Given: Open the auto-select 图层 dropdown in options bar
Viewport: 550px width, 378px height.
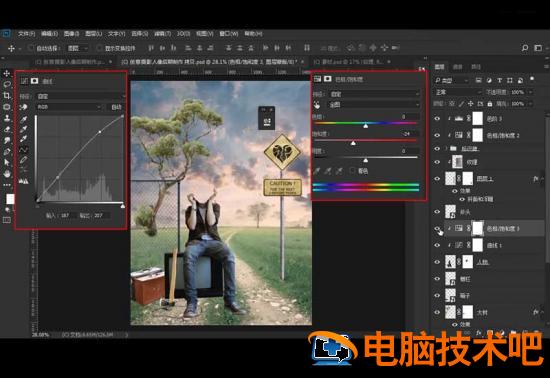Looking at the screenshot, I should point(77,48).
